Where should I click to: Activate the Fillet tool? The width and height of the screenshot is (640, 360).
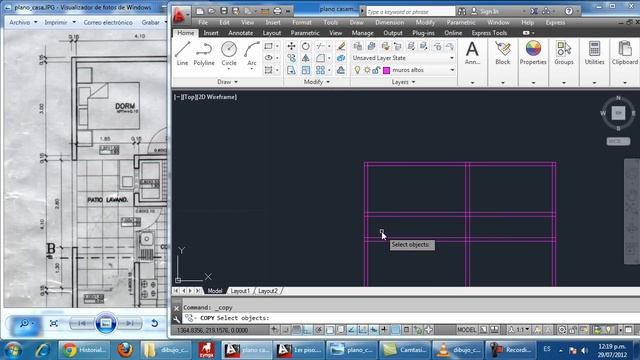(320, 58)
